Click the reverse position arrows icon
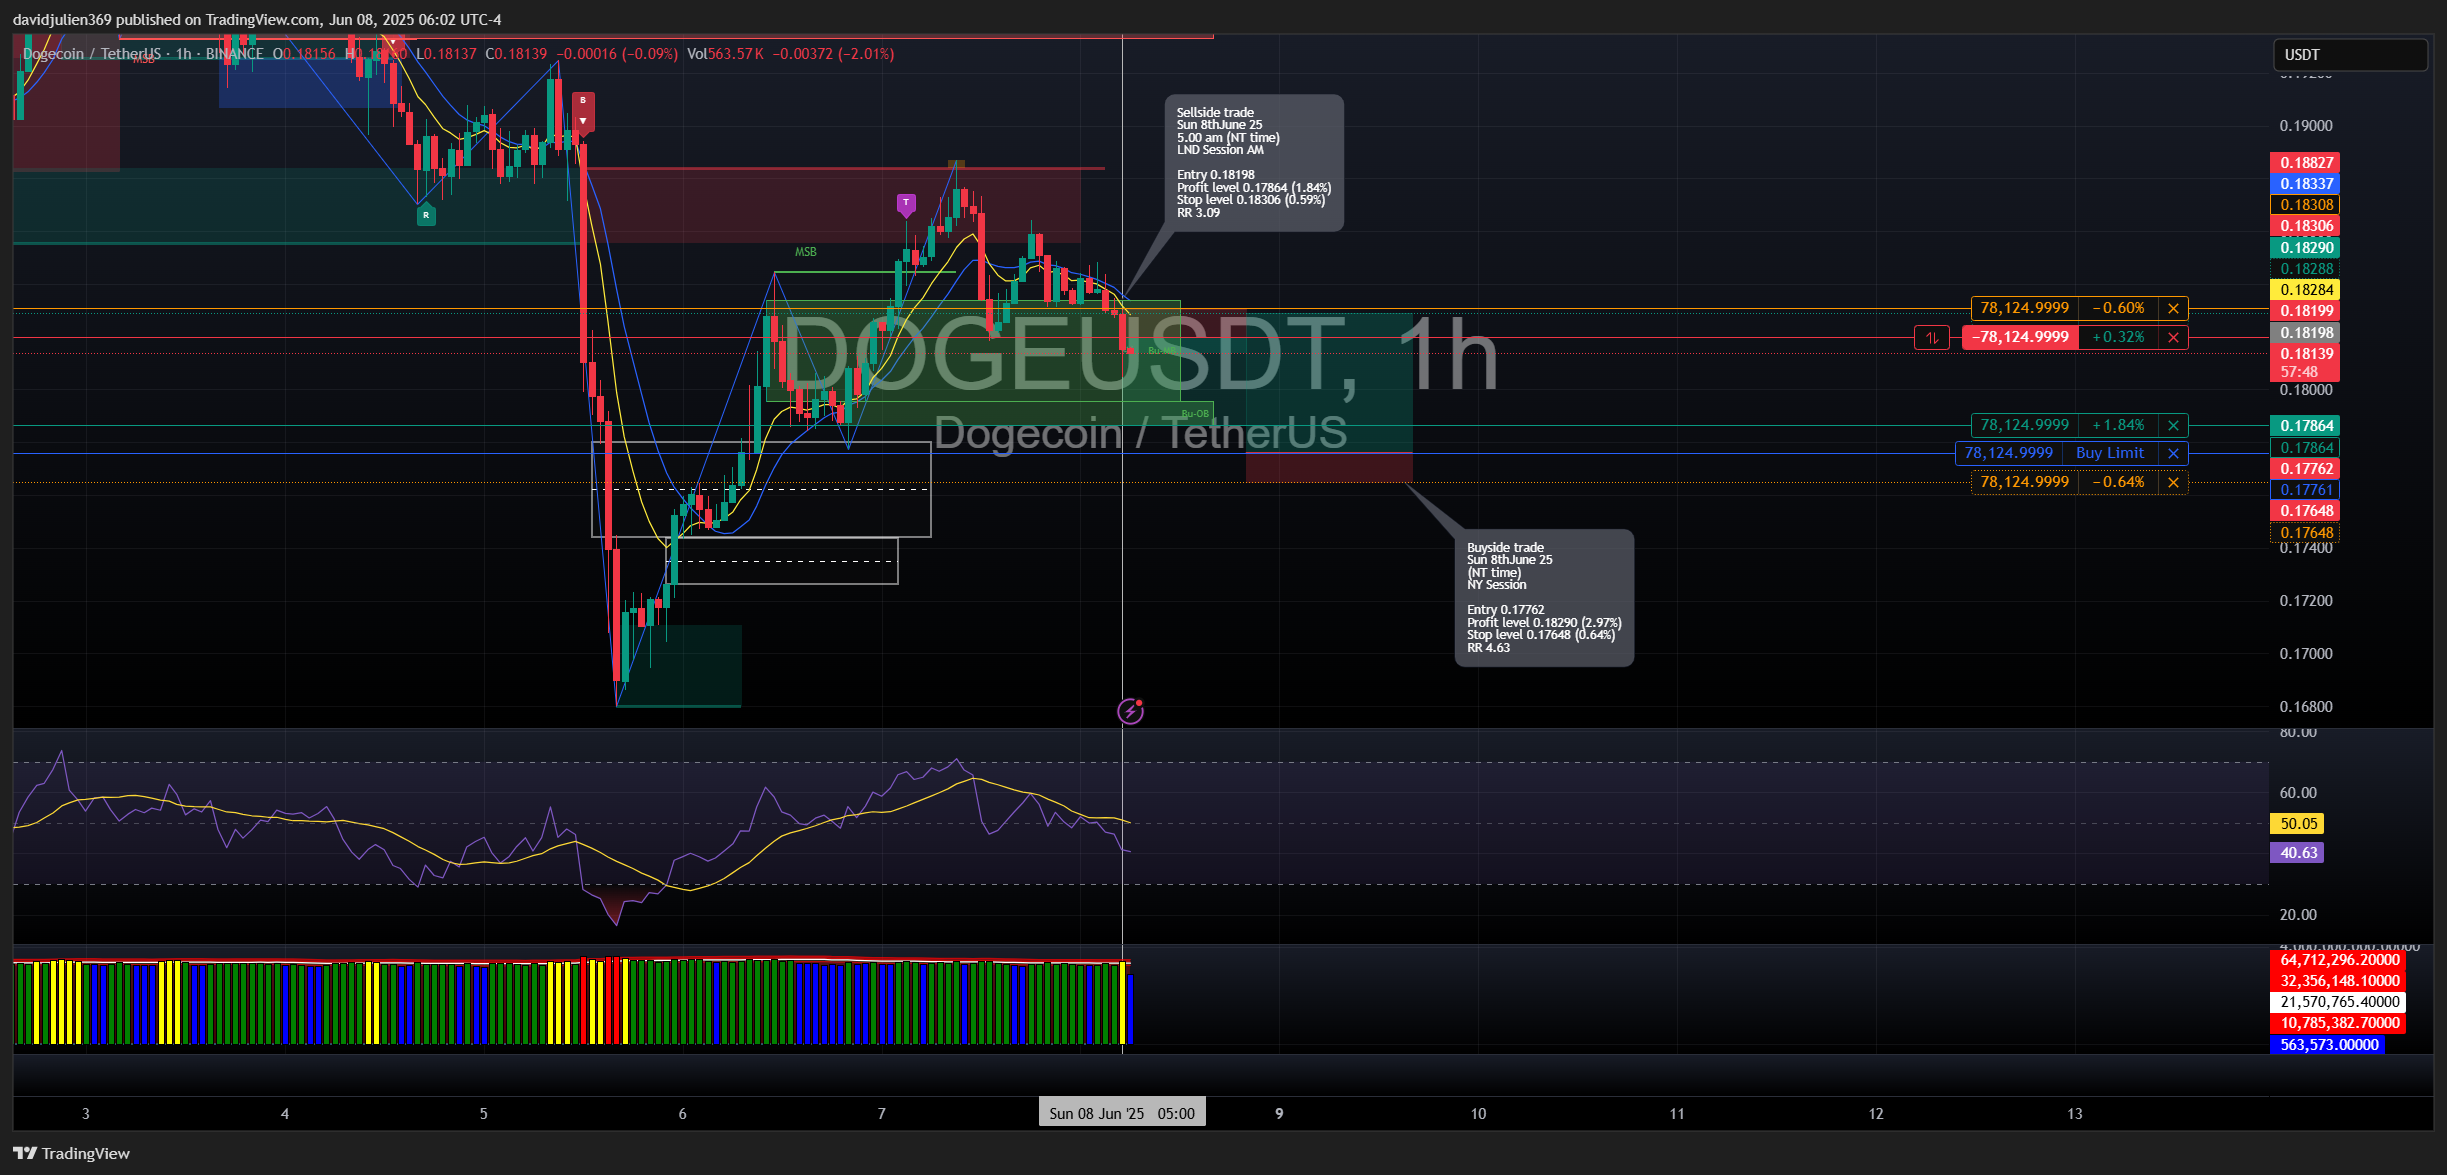2447x1175 pixels. 1932,338
